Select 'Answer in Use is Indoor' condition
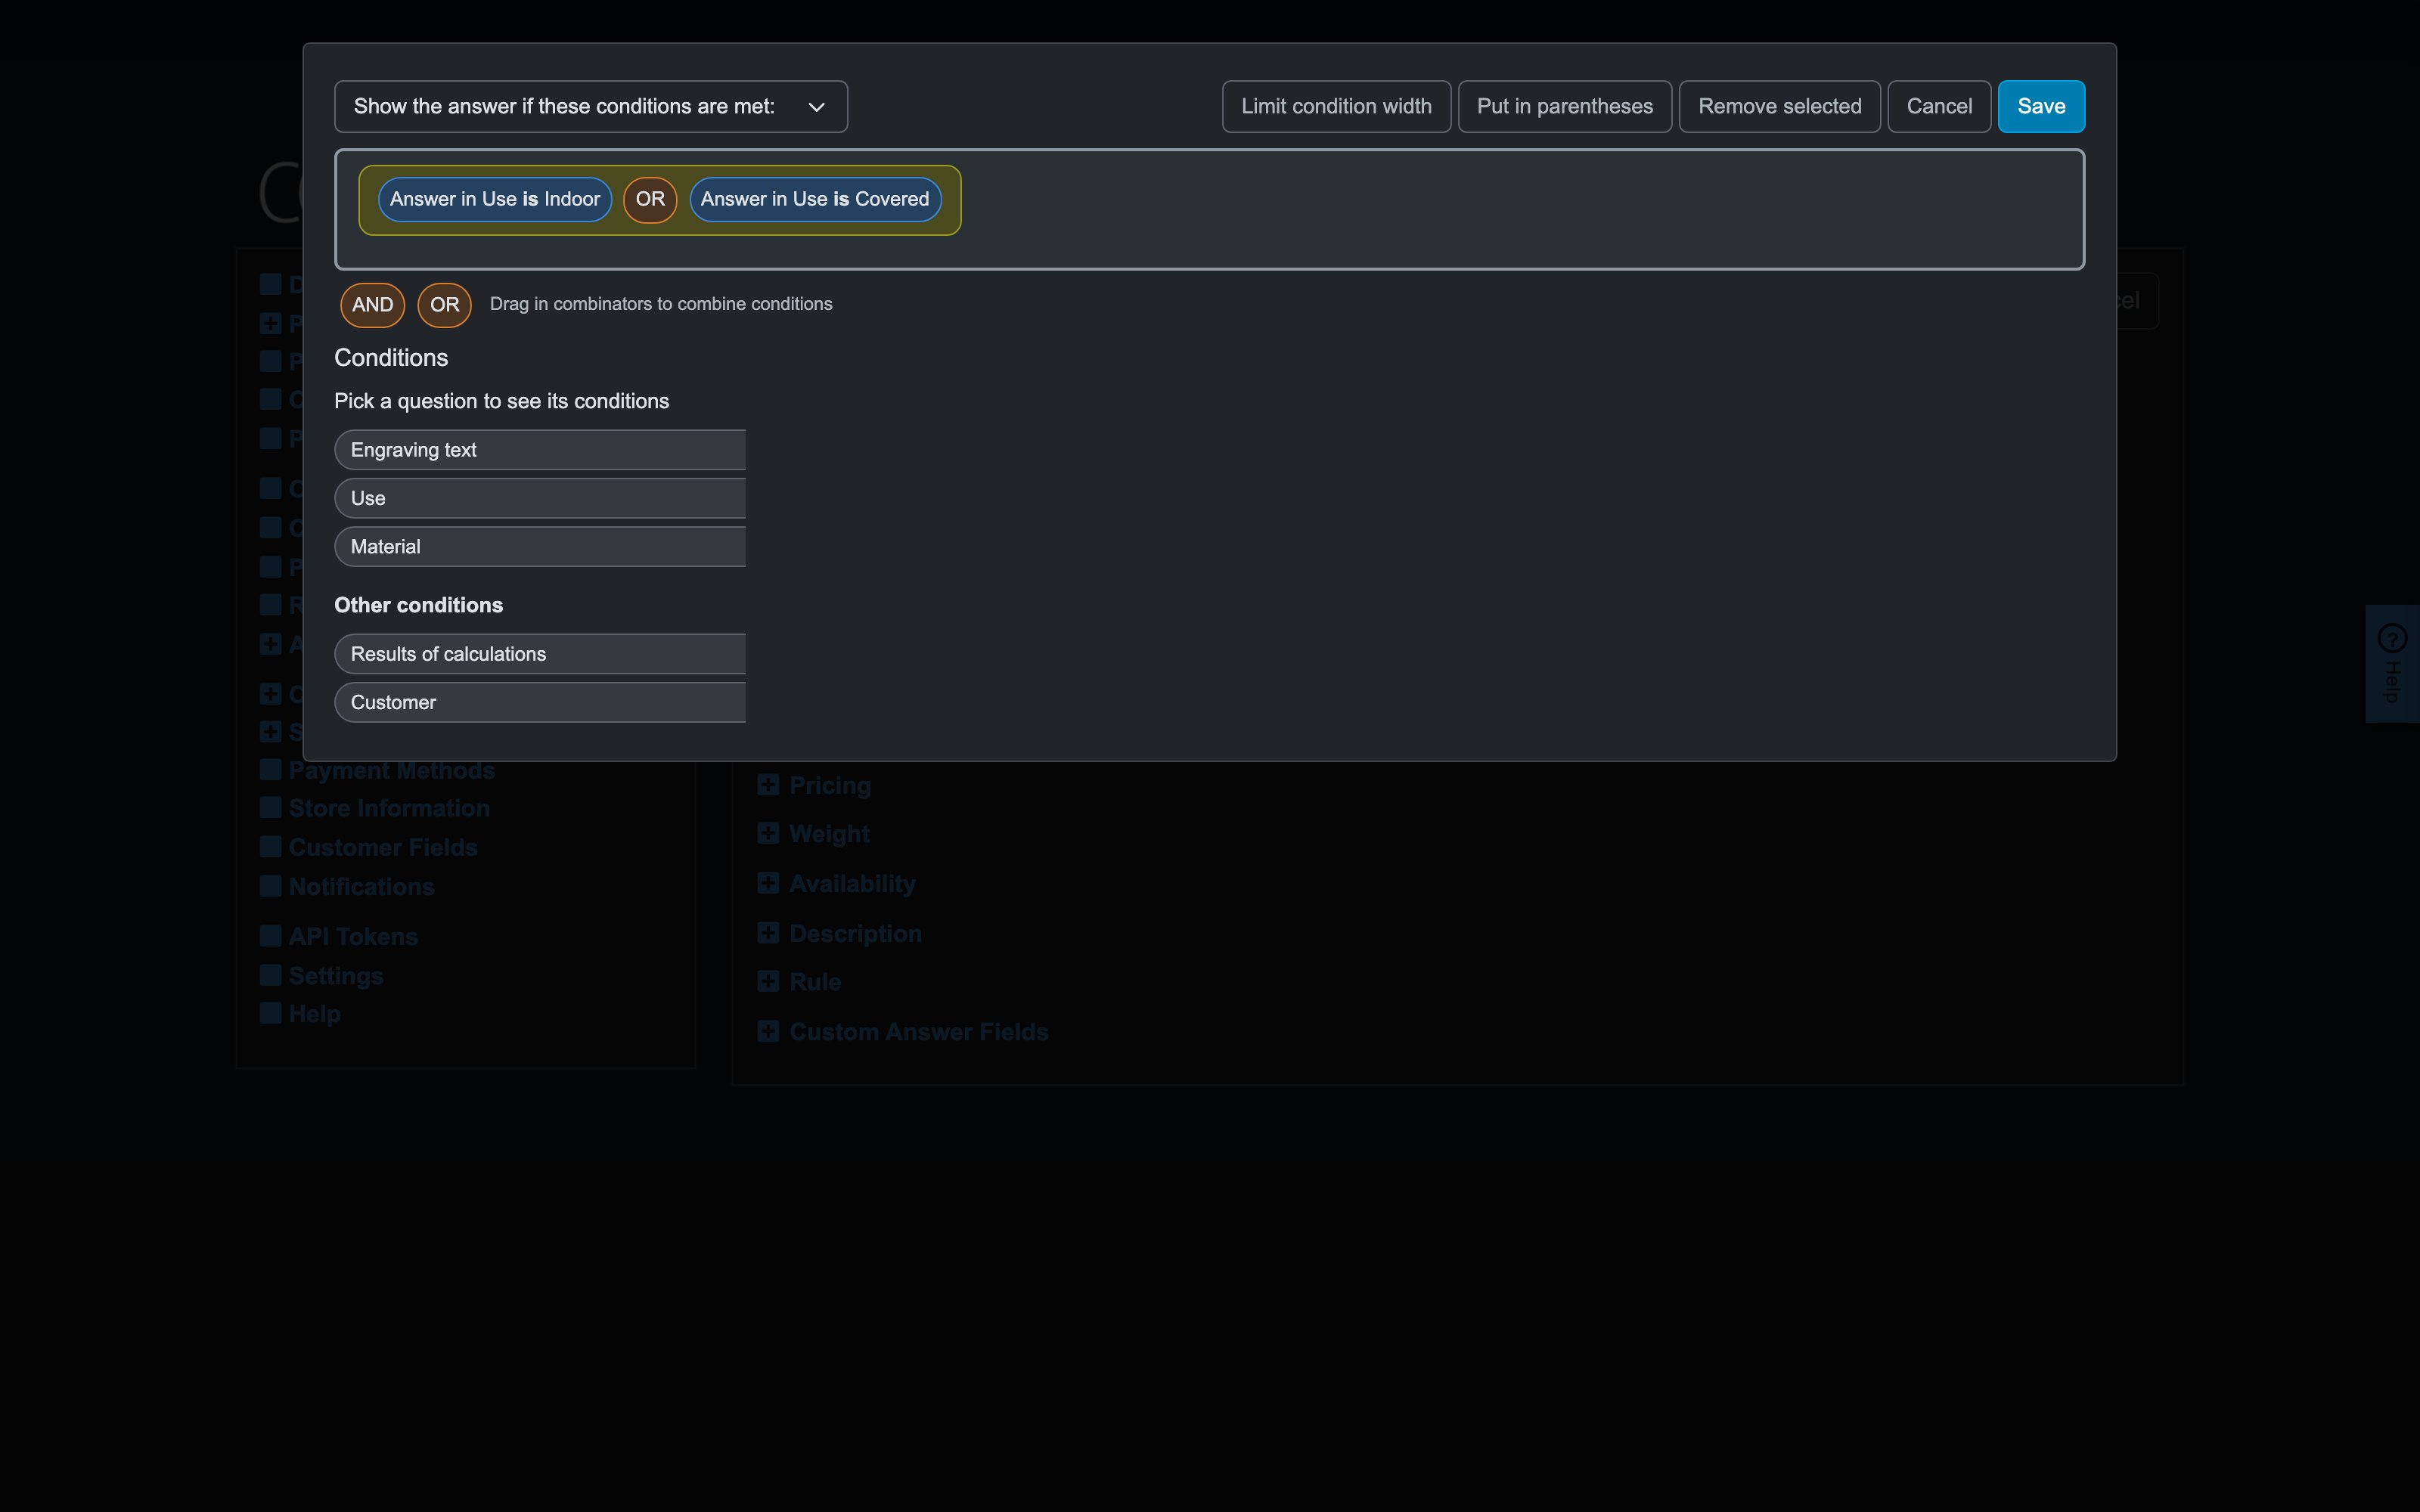Image resolution: width=2420 pixels, height=1512 pixels. click(x=494, y=199)
